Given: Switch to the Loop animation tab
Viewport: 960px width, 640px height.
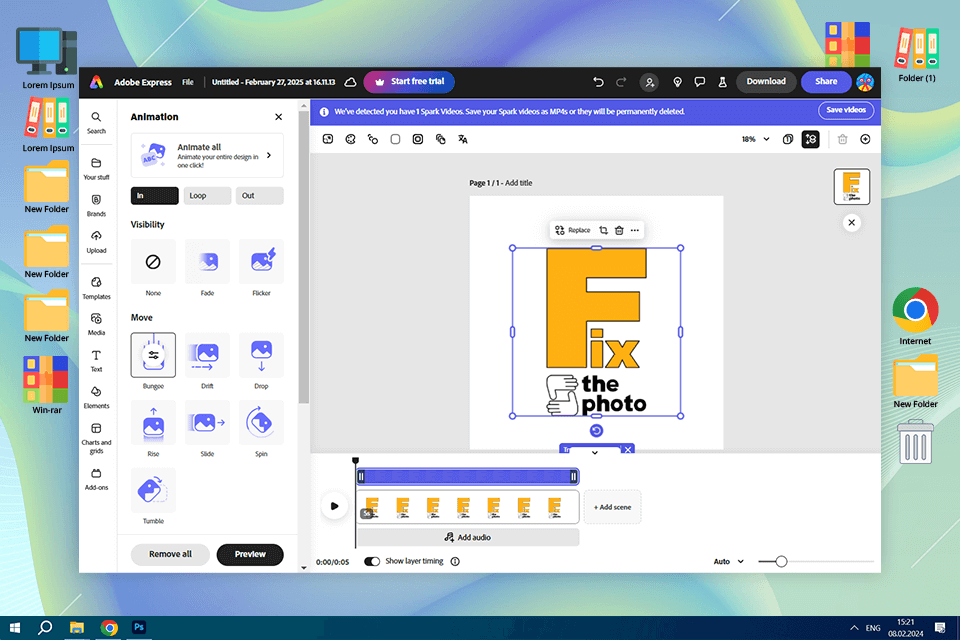Looking at the screenshot, I should pos(207,196).
